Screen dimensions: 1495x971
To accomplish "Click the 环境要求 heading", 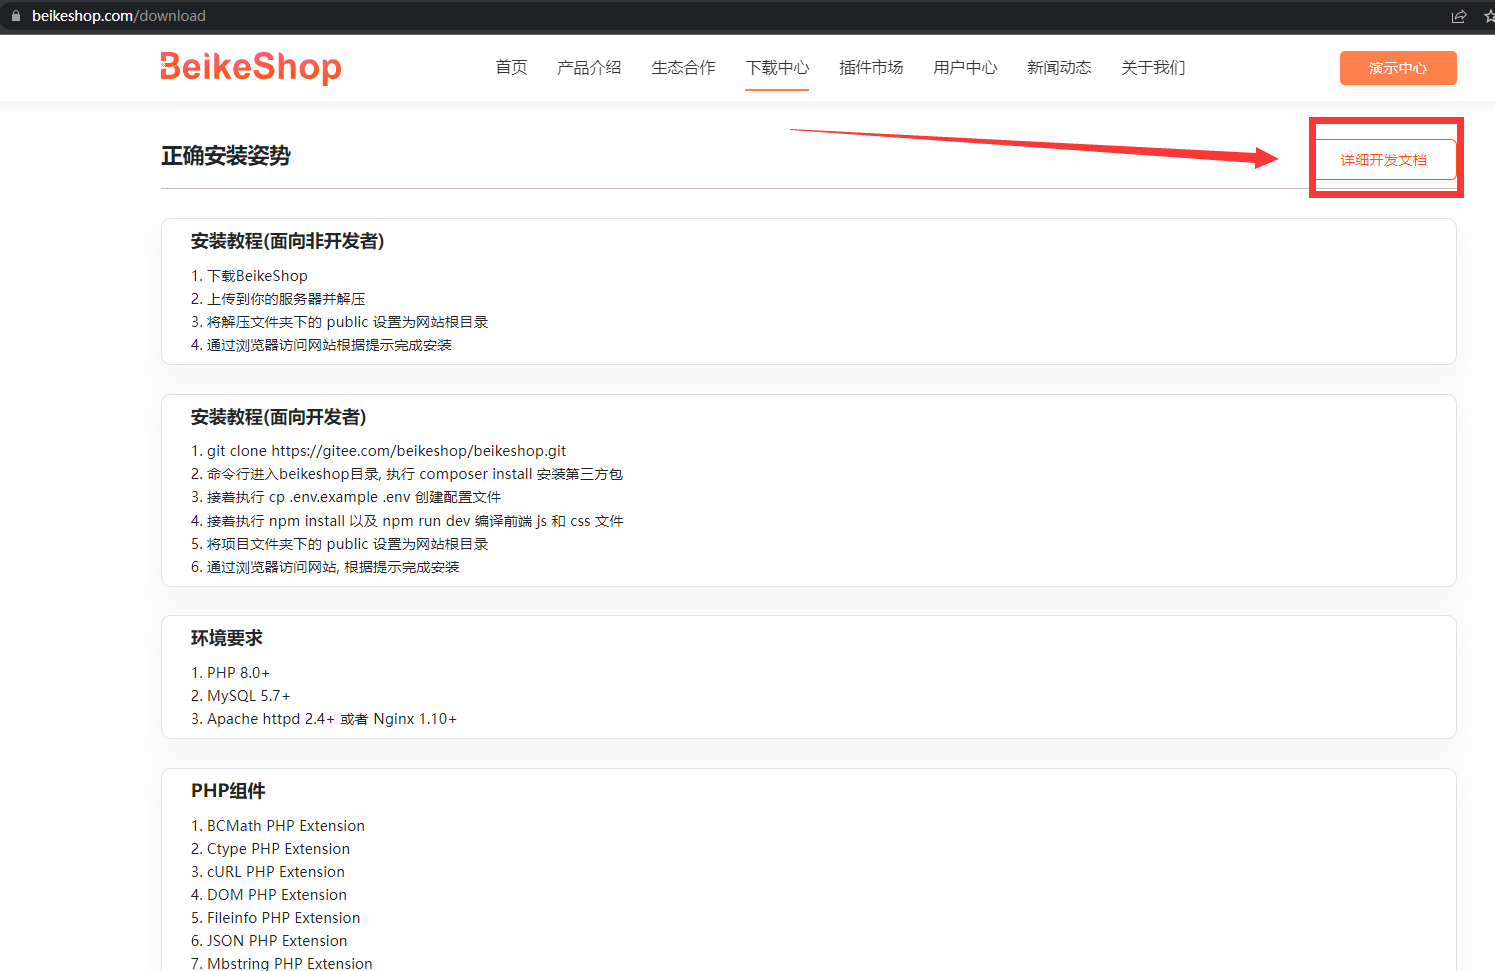I will [x=227, y=638].
